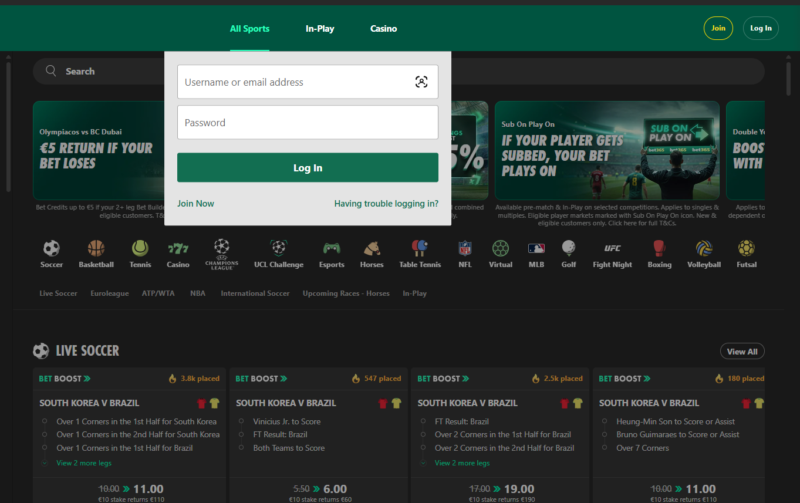
Task: Click the Join button in header
Action: pyautogui.click(x=718, y=28)
